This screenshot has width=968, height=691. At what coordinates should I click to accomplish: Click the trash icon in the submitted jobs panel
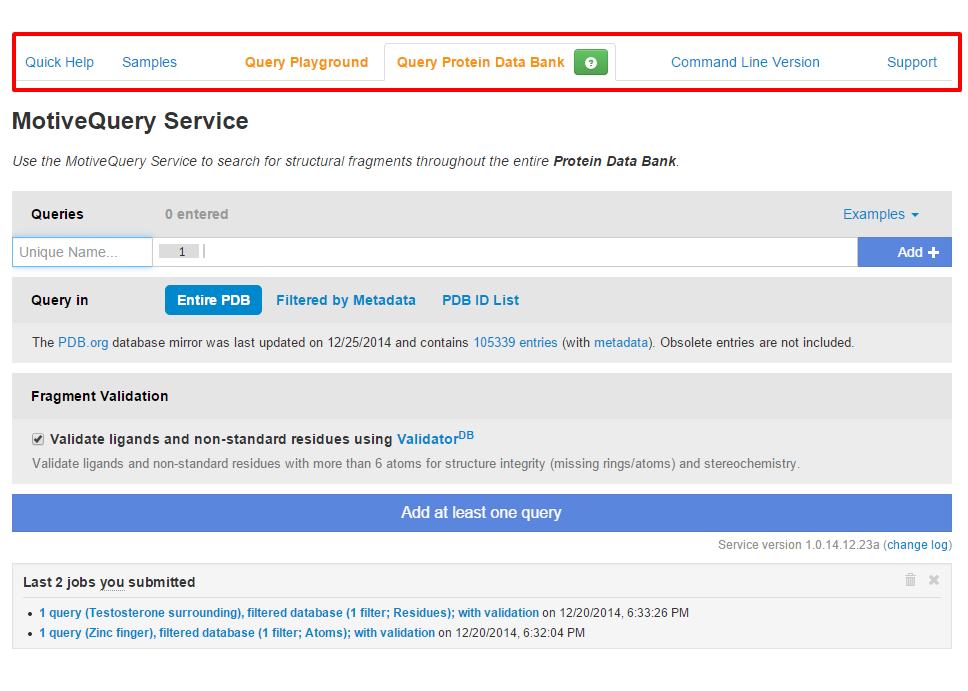click(x=910, y=580)
